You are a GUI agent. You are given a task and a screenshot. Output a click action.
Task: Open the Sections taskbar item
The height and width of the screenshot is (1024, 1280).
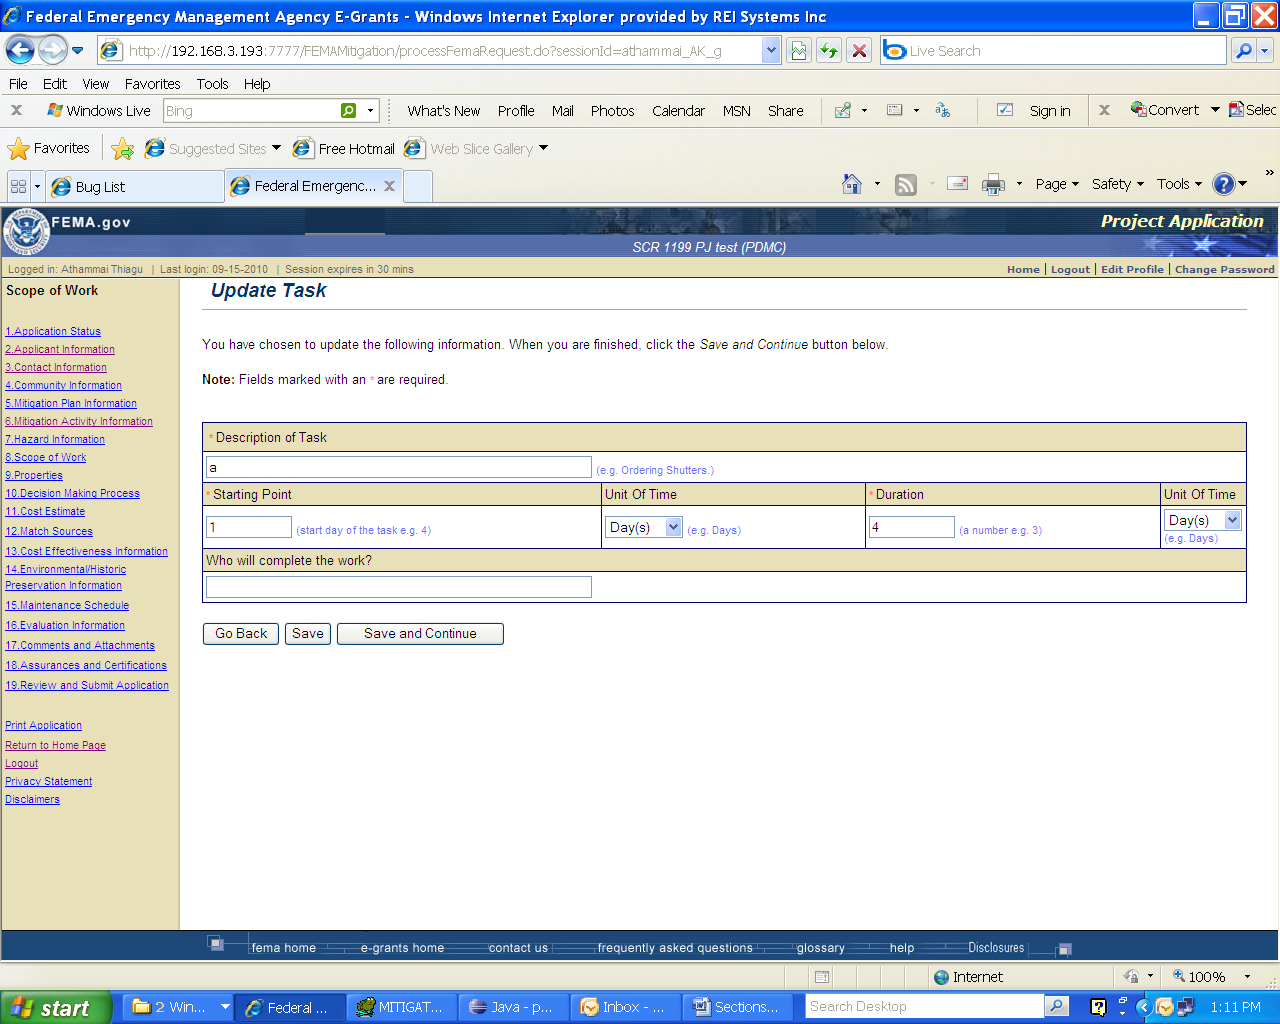point(737,1007)
